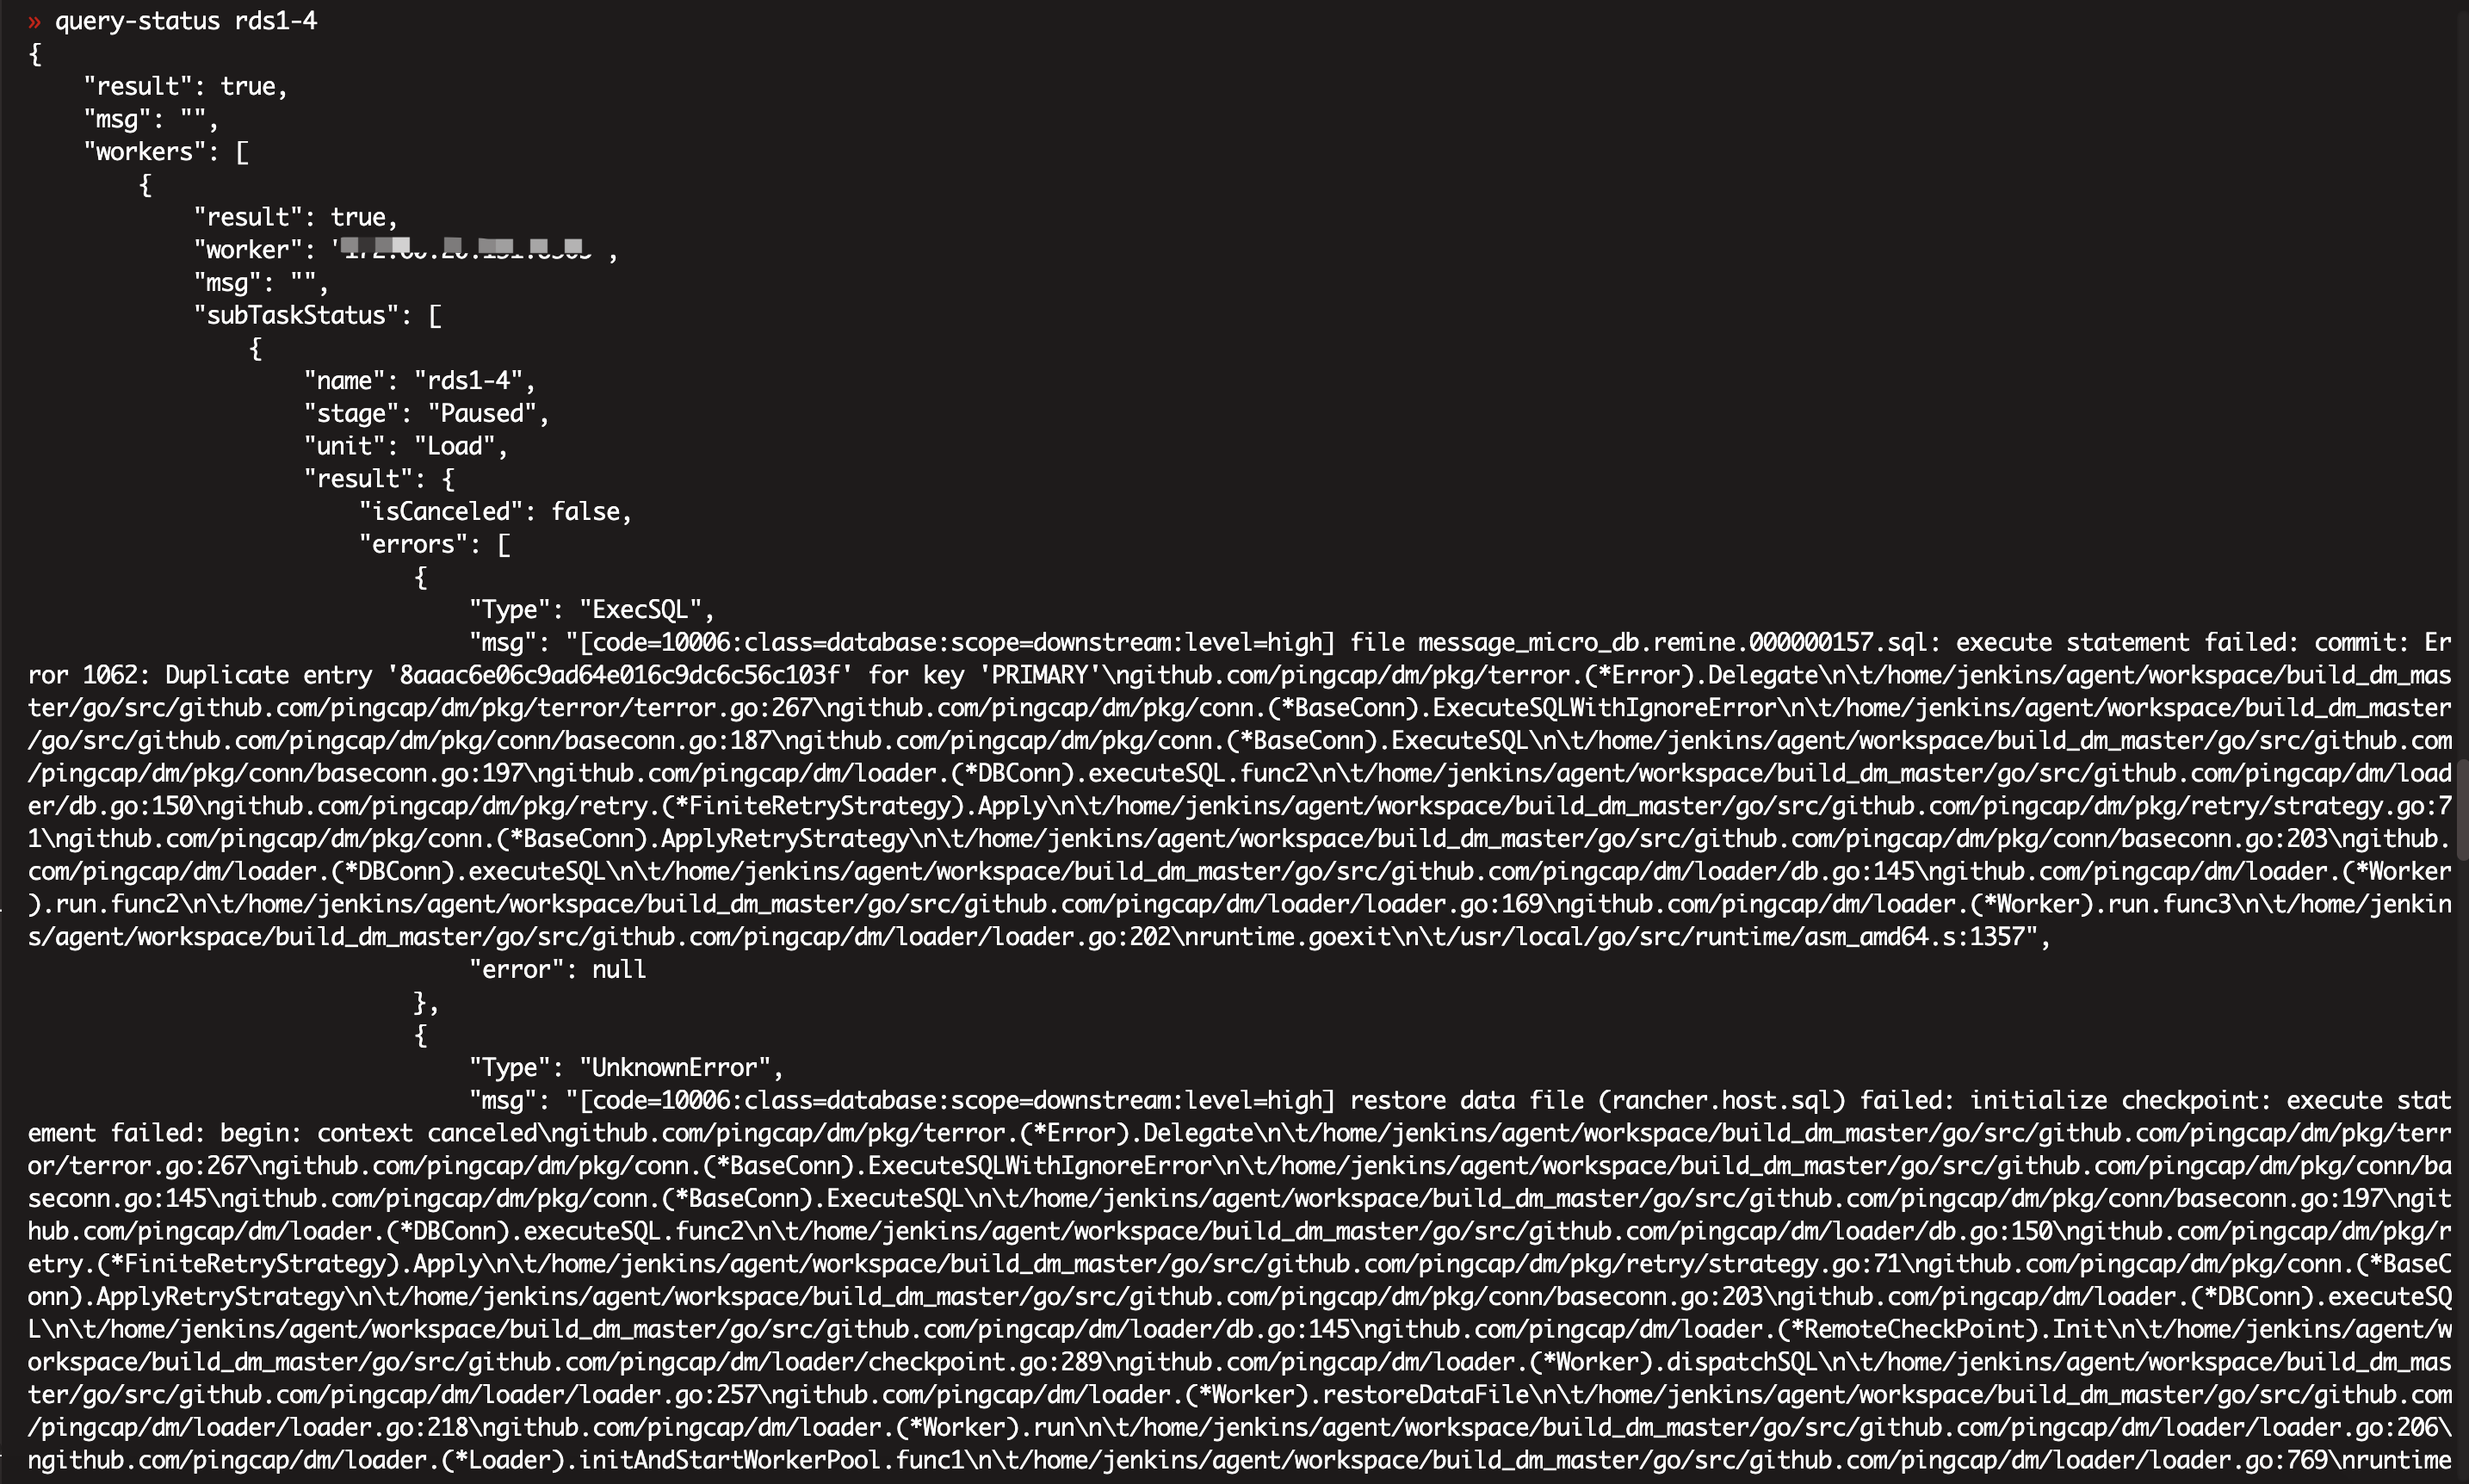Click the "stage": "Paused" line
Screen dimensions: 2469x1484
[427, 413]
